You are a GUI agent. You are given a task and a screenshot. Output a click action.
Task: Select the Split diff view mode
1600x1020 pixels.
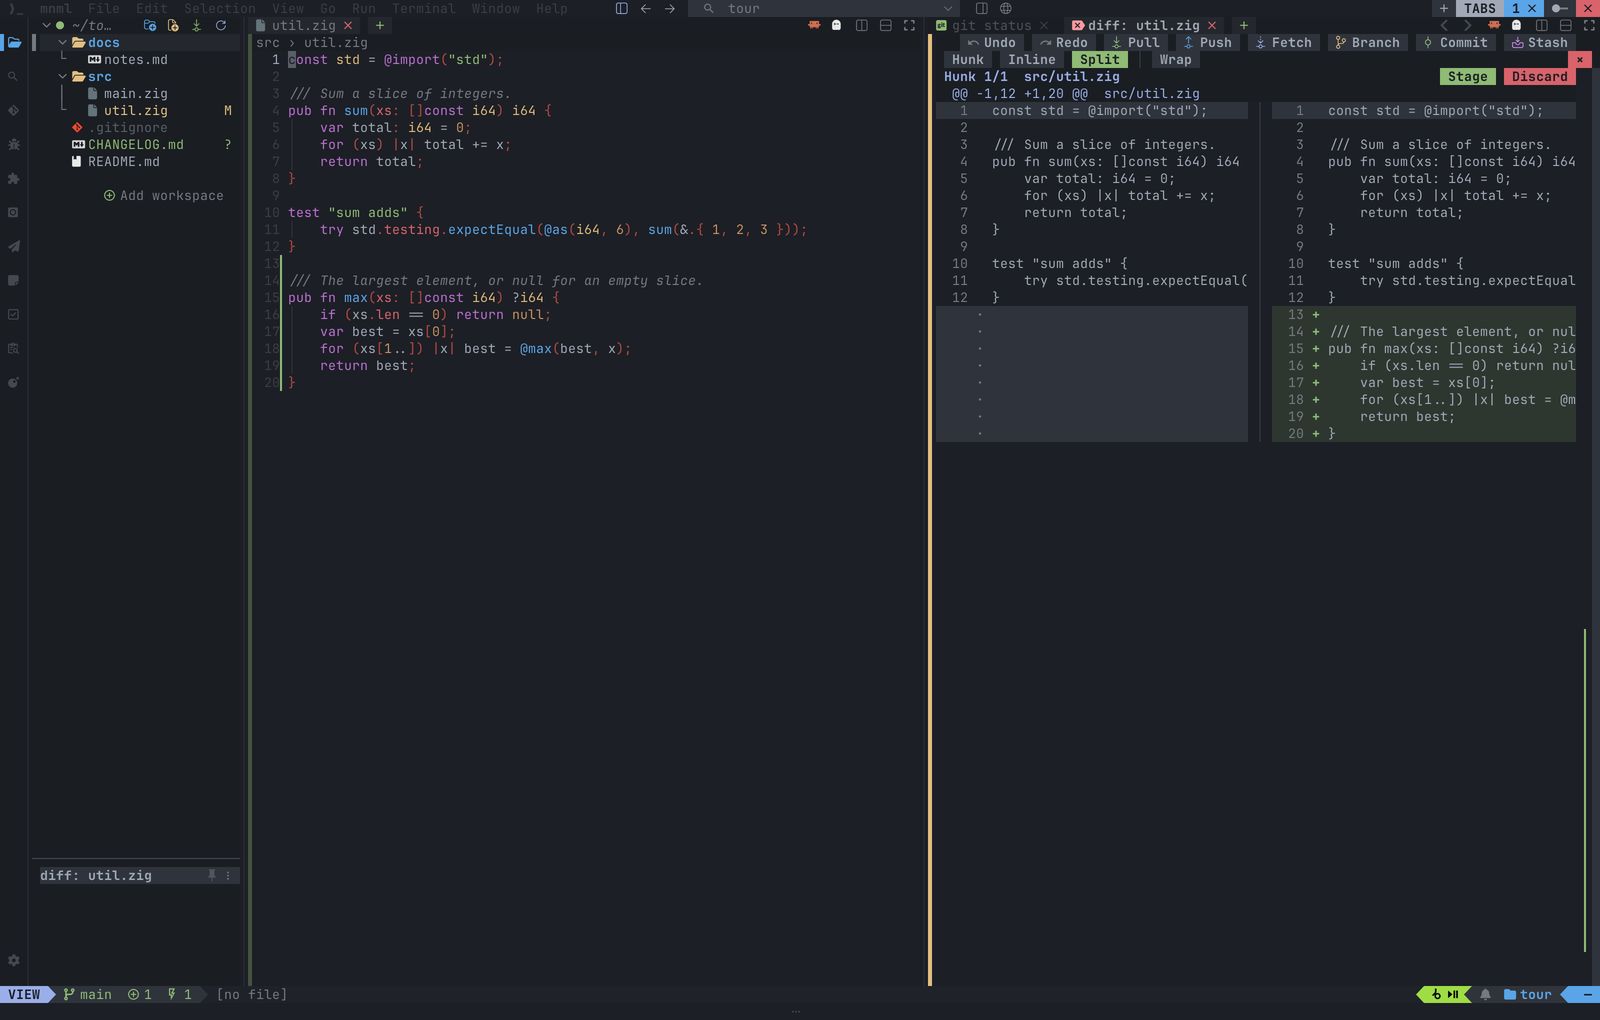(1100, 59)
